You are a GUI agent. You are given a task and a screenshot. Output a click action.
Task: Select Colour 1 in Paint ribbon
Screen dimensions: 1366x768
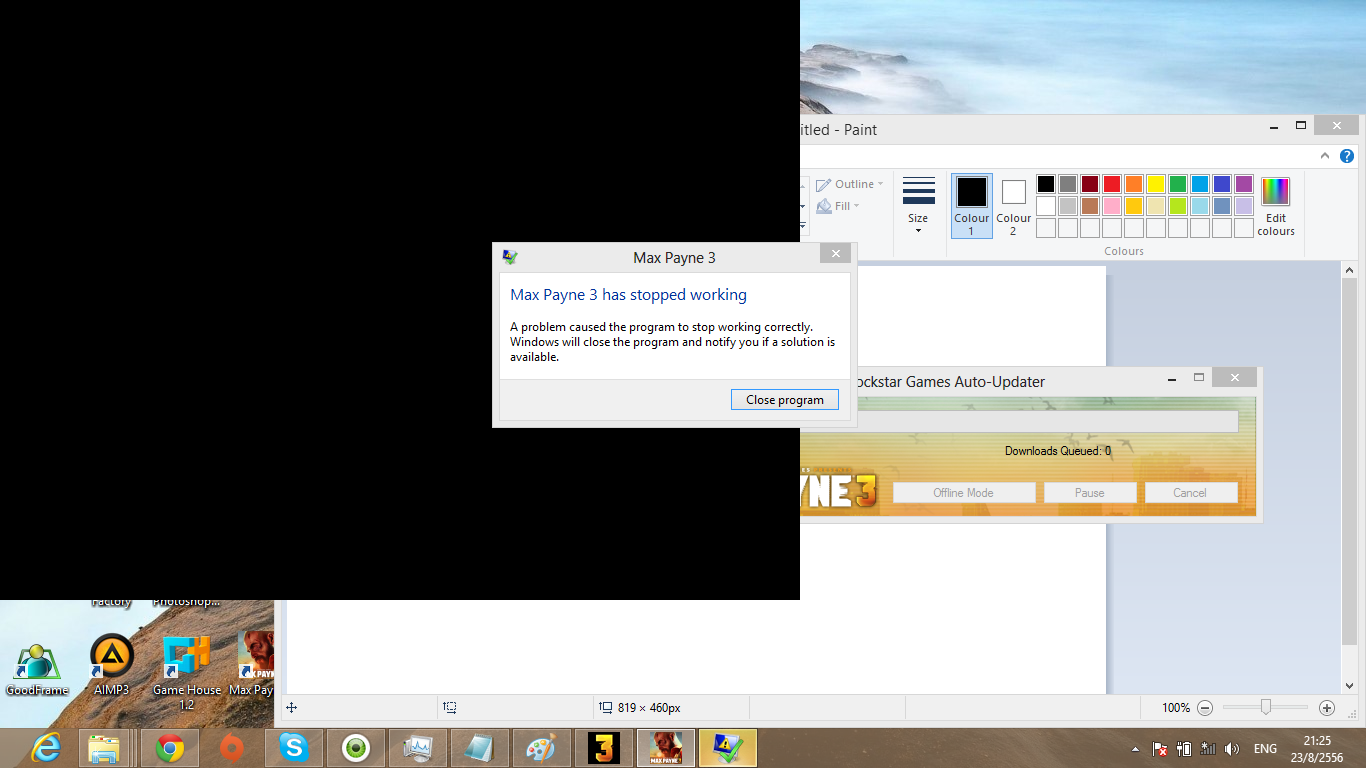point(971,206)
